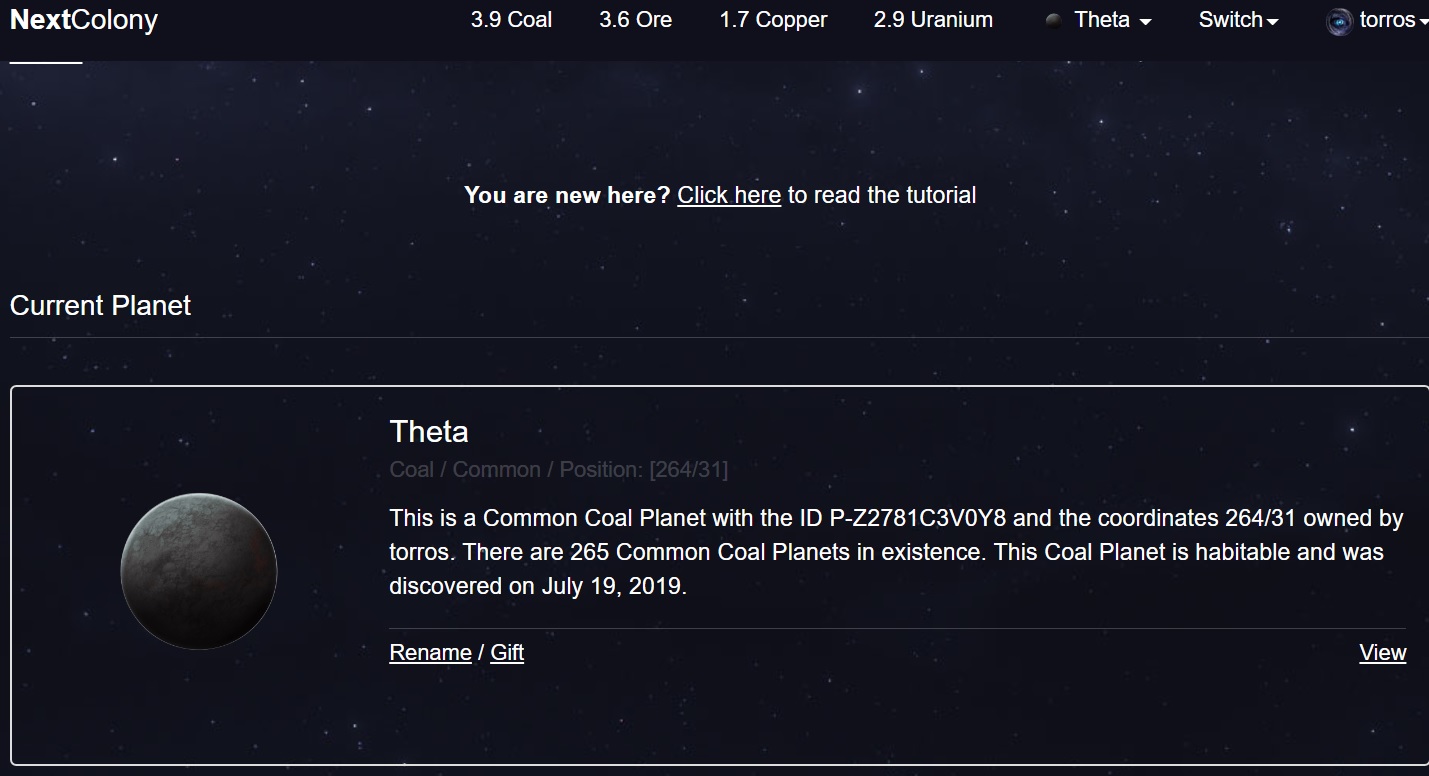Open the View link for Theta
The width and height of the screenshot is (1429, 776).
pos(1382,653)
